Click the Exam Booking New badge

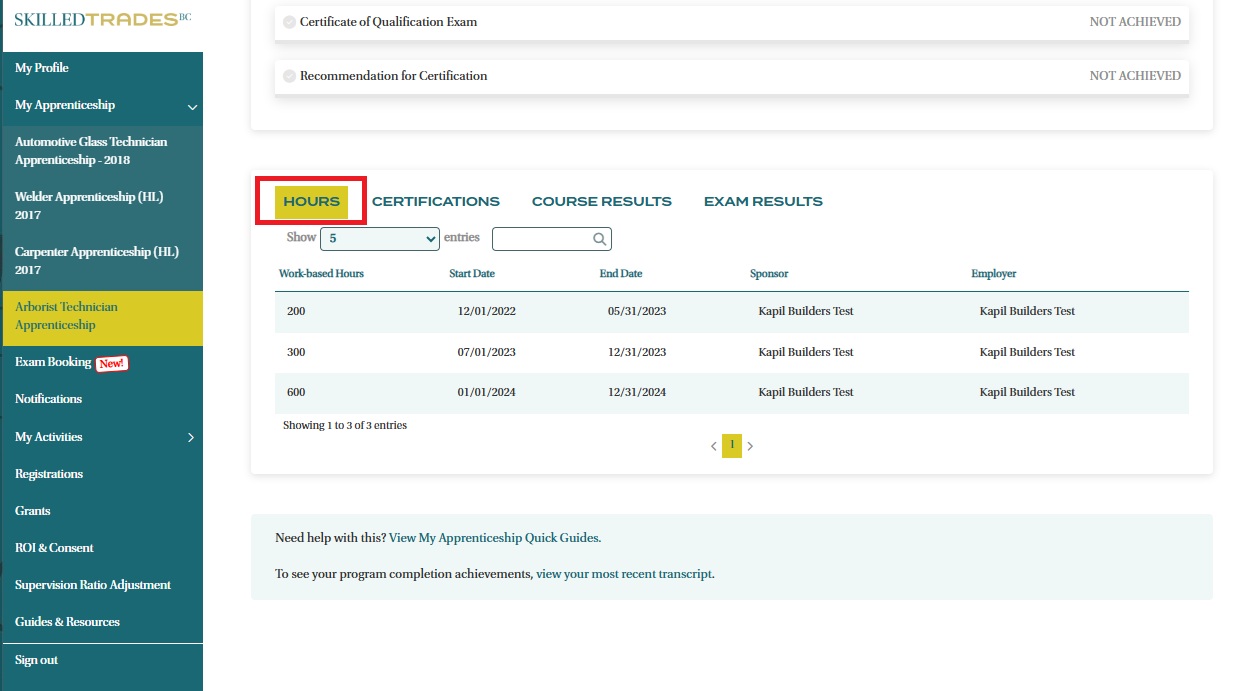click(112, 363)
